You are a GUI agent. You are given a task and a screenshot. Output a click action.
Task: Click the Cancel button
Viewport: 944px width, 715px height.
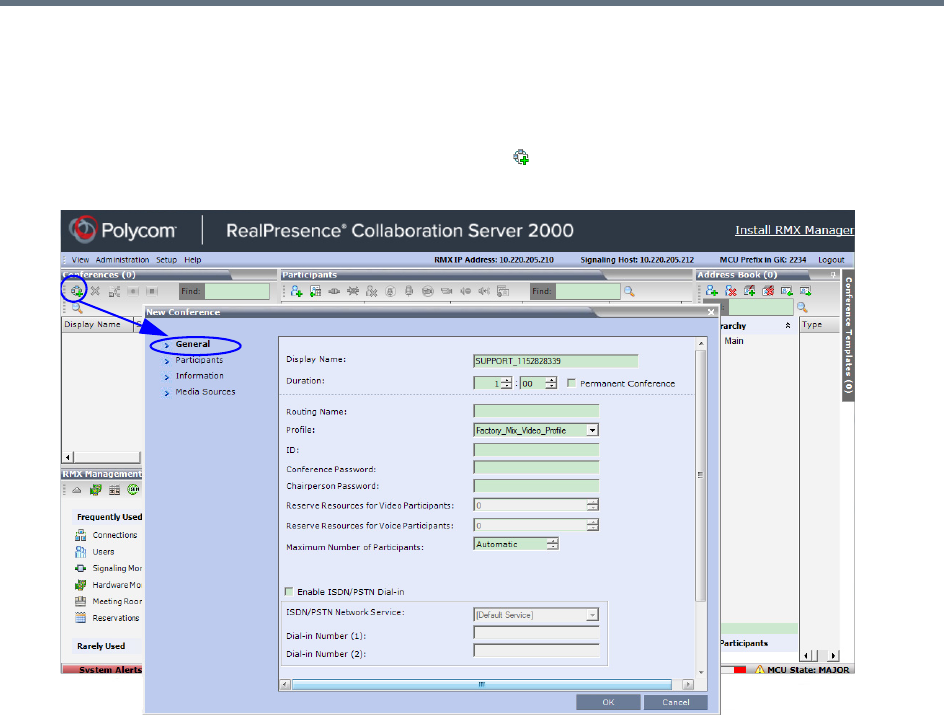pyautogui.click(x=675, y=702)
